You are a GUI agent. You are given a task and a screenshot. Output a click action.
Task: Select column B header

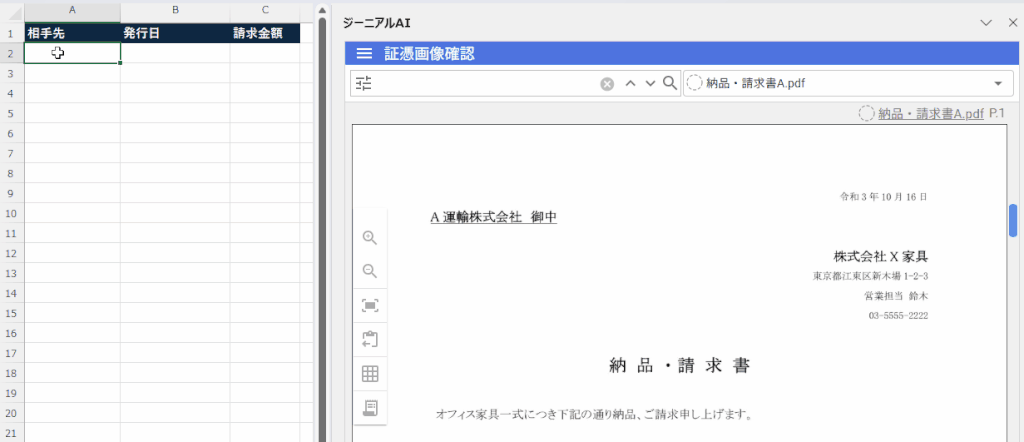pos(175,10)
